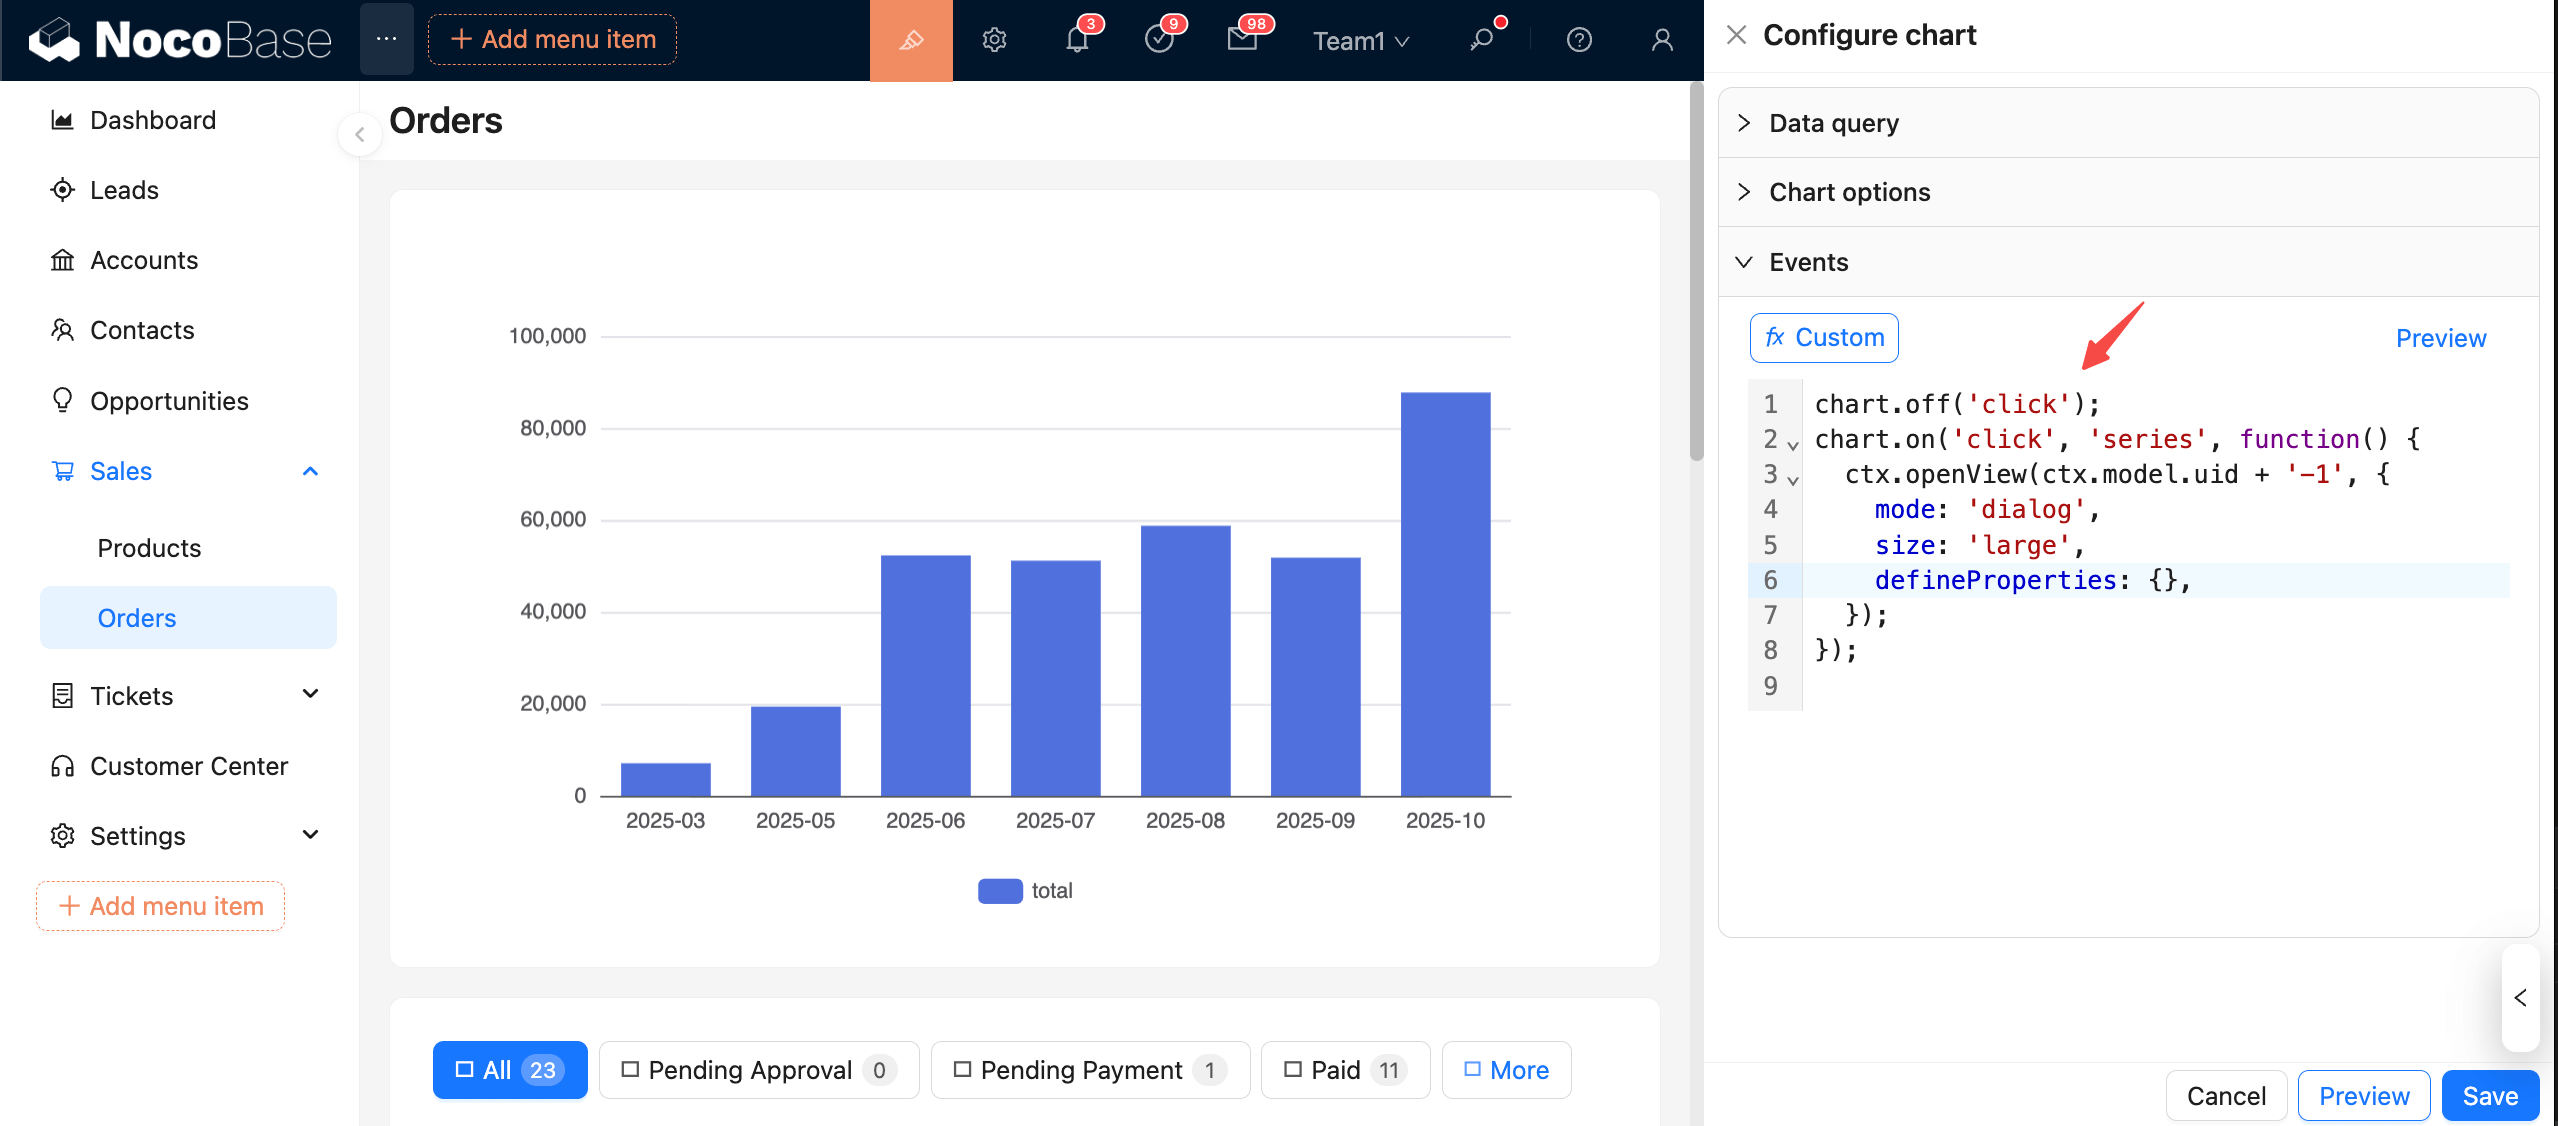Toggle the UI editor highlighter icon
This screenshot has height=1126, width=2558.
(910, 40)
